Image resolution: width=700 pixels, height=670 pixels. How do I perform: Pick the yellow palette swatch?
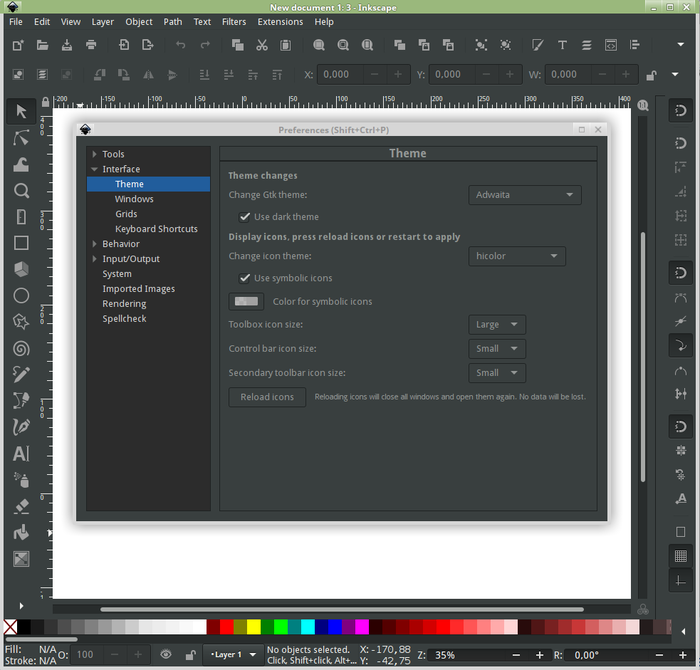point(254,627)
